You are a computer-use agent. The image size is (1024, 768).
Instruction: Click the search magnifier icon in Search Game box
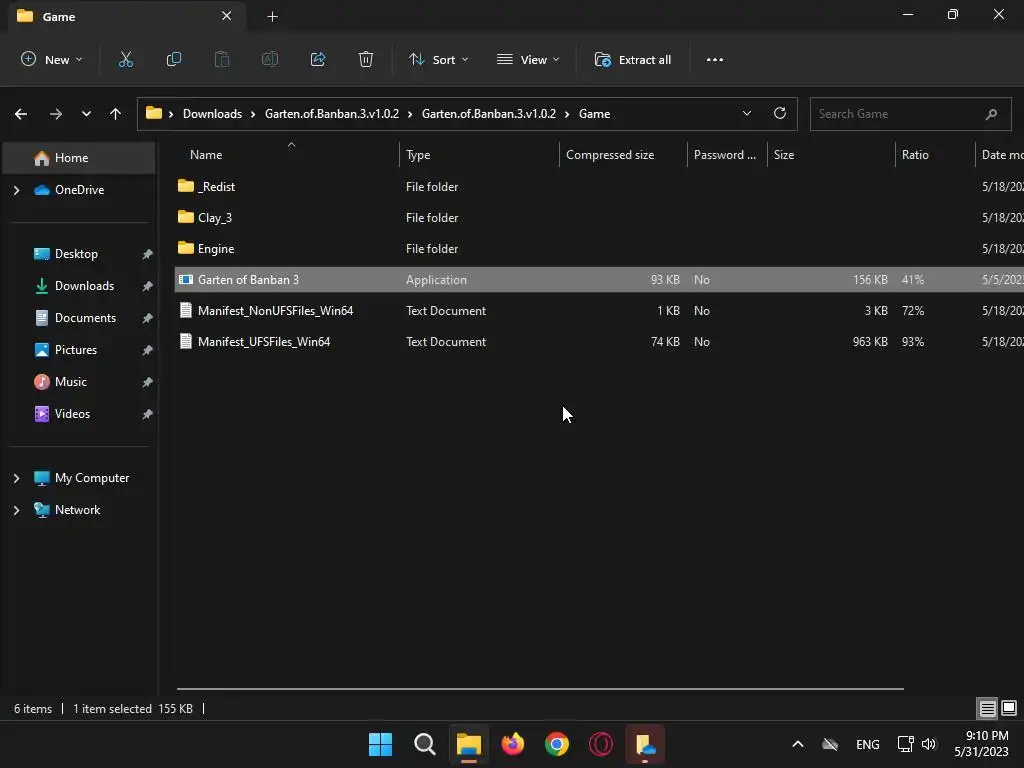(x=991, y=114)
